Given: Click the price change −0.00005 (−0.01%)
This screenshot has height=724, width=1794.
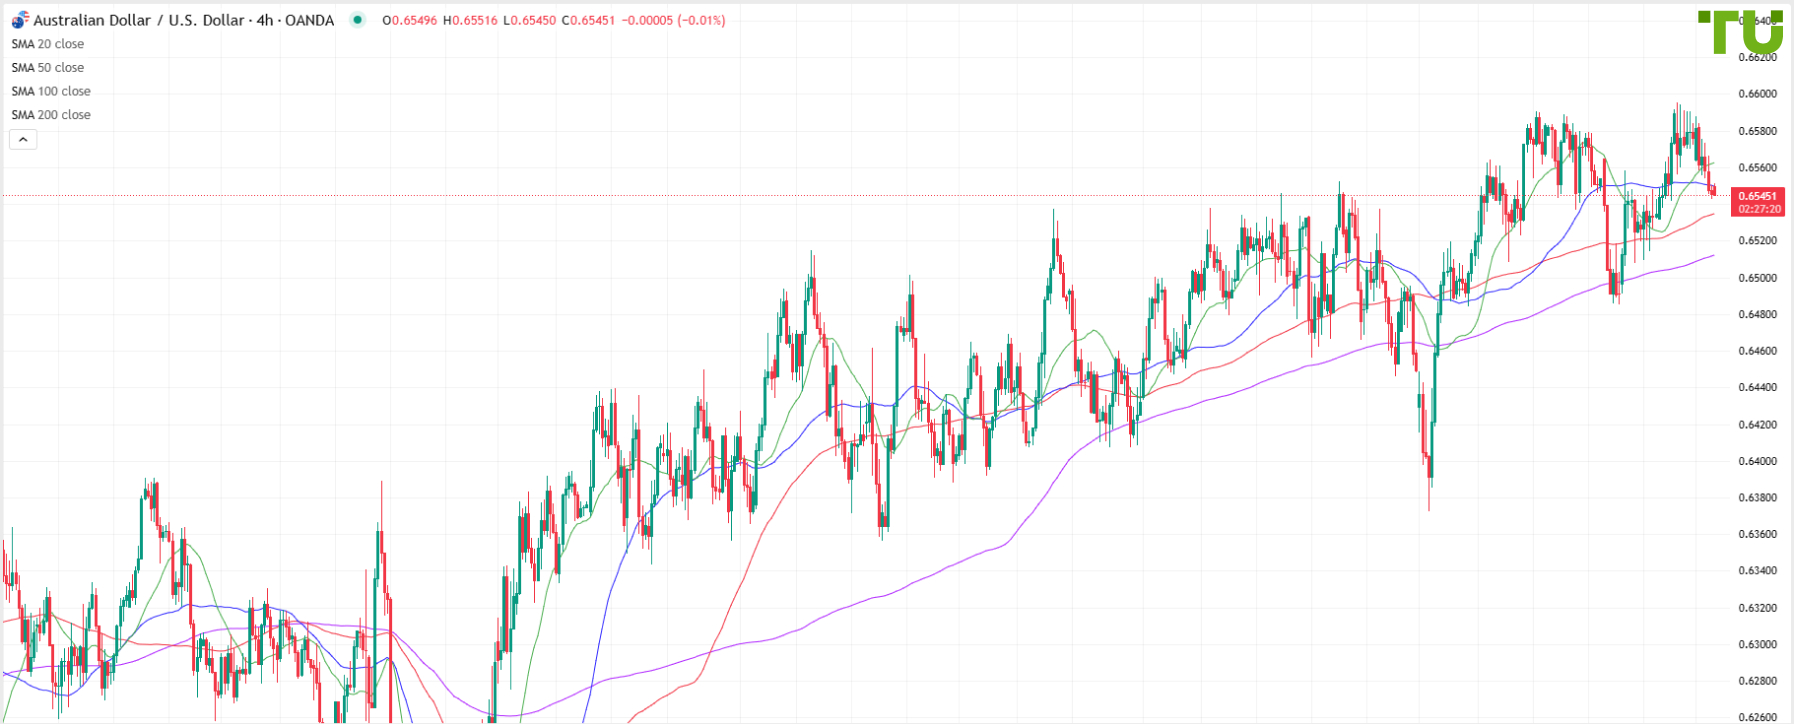Looking at the screenshot, I should [x=674, y=20].
